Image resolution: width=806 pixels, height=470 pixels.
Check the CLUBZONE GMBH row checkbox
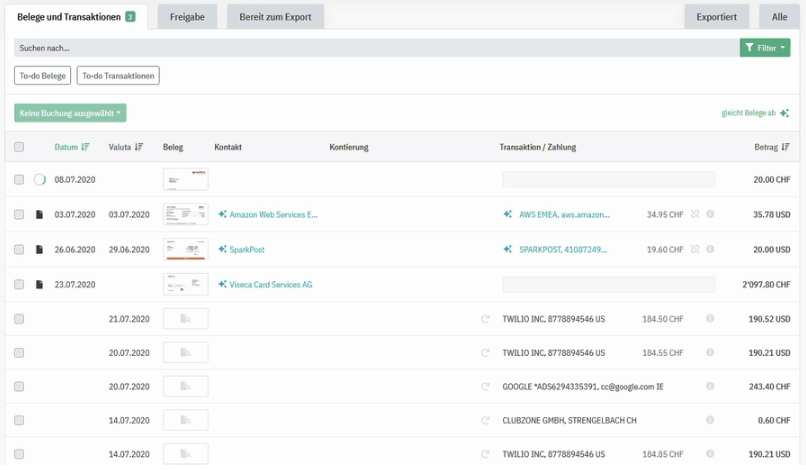(x=19, y=421)
